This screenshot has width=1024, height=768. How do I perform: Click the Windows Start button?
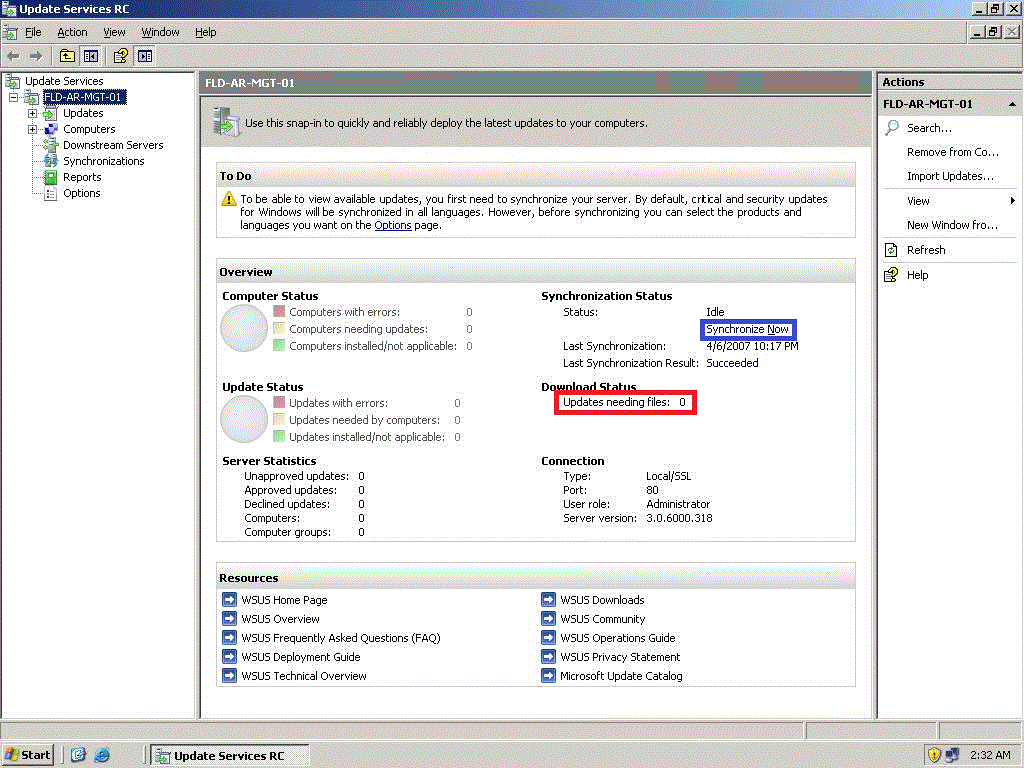[x=27, y=755]
